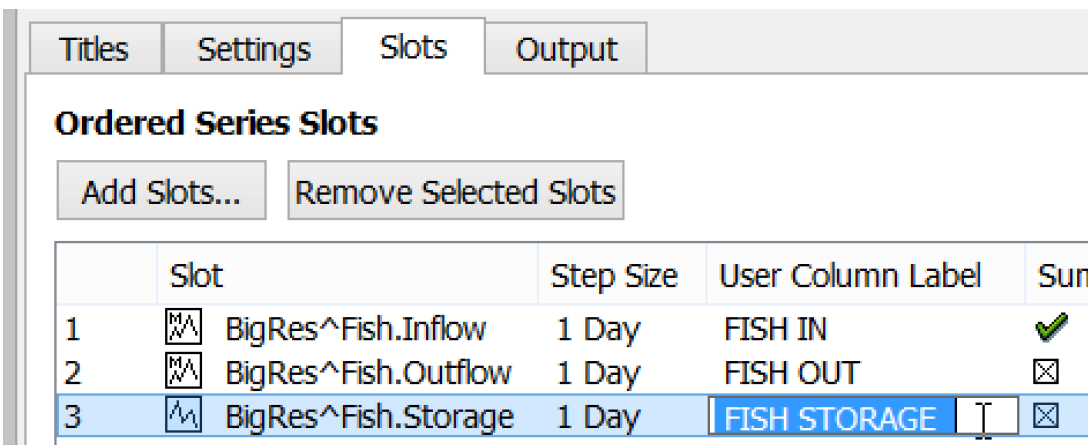This screenshot has width=1088, height=445.
Task: Select the Slots tab
Action: click(413, 47)
